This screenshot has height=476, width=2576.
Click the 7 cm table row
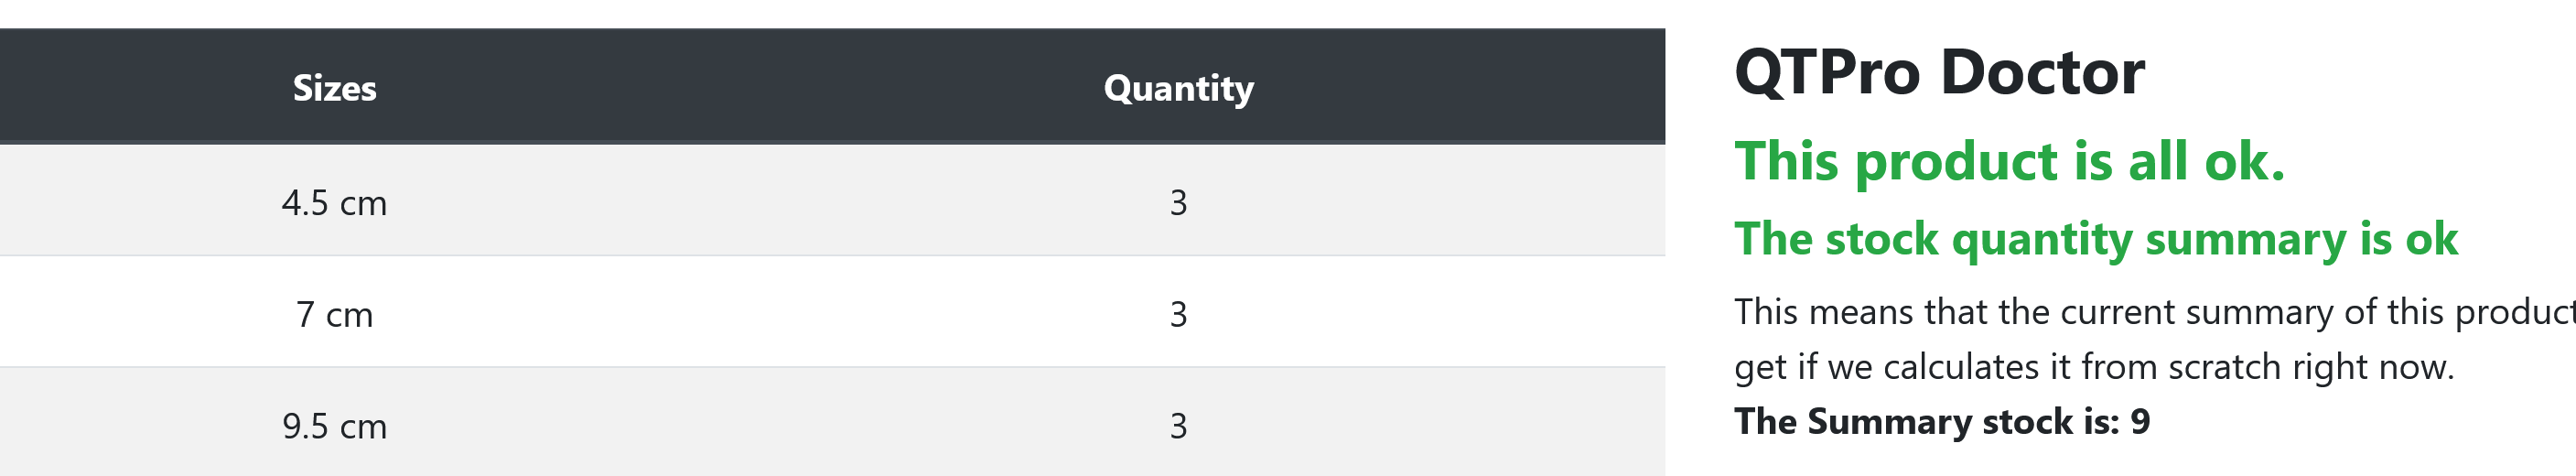click(x=832, y=312)
